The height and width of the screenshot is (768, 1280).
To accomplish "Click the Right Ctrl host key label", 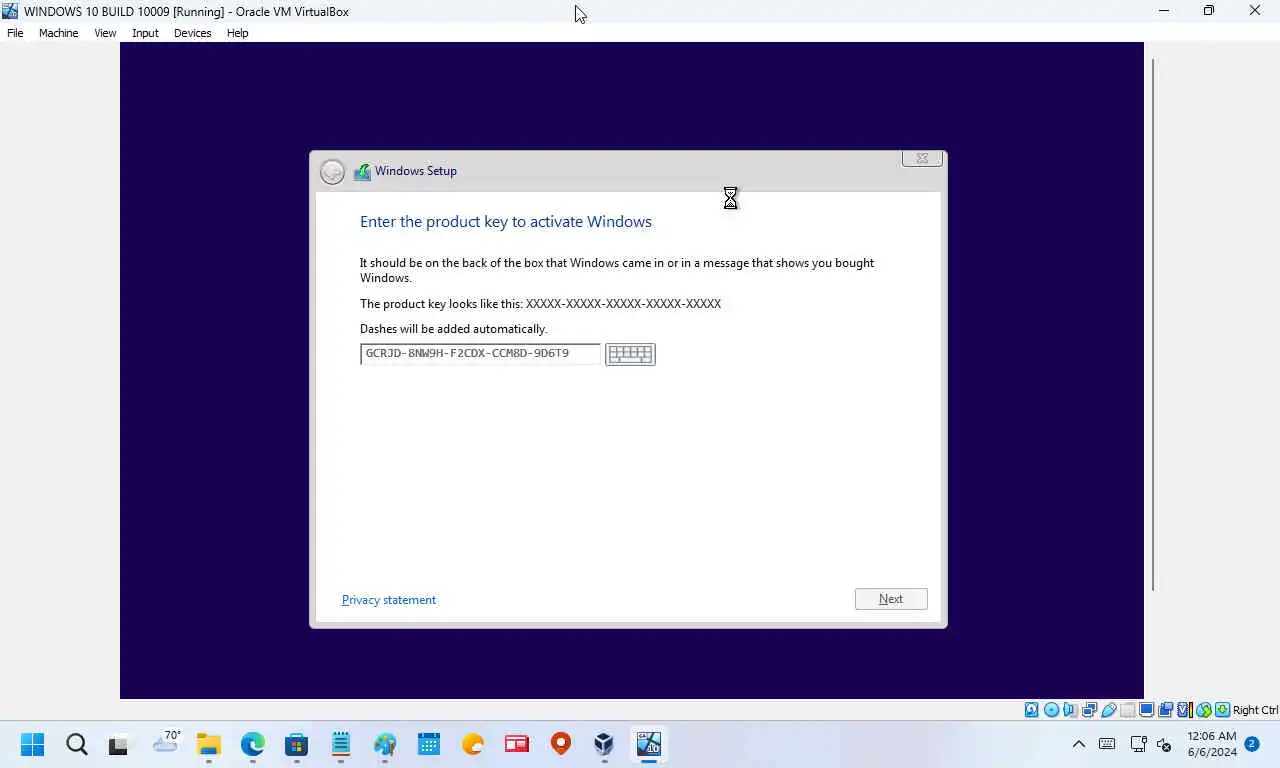I will [1255, 710].
